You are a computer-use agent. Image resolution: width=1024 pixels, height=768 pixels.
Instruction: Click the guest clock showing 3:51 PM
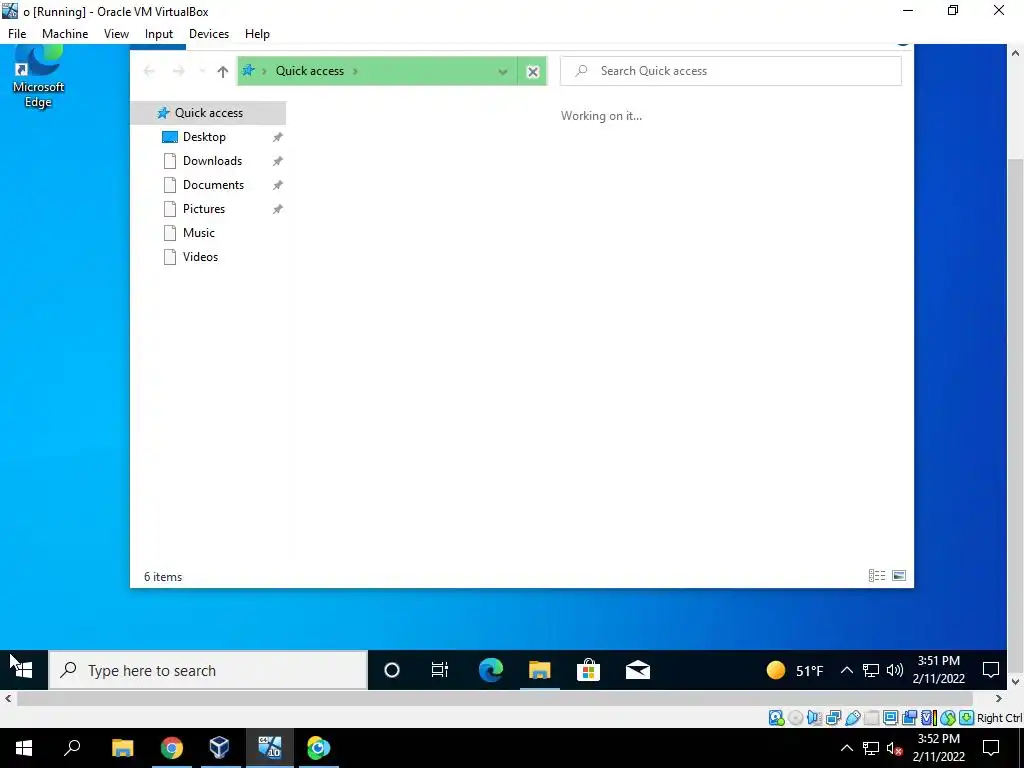(938, 669)
